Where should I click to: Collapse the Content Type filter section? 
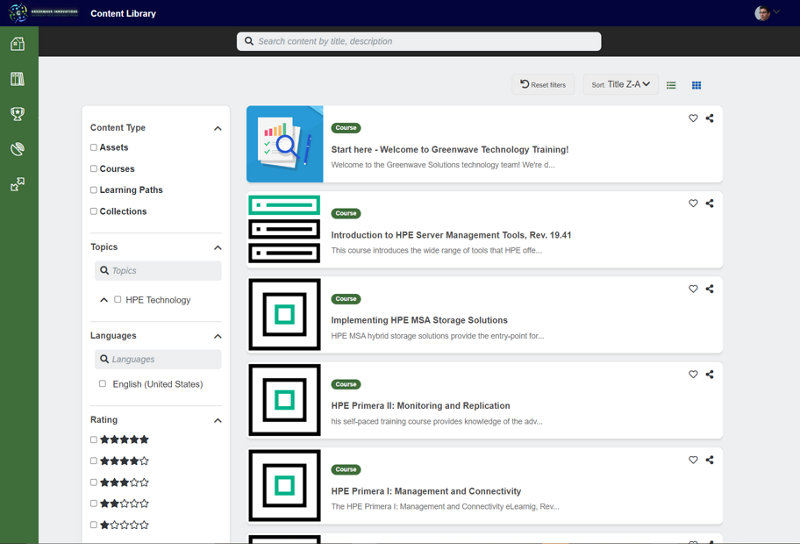tap(218, 128)
